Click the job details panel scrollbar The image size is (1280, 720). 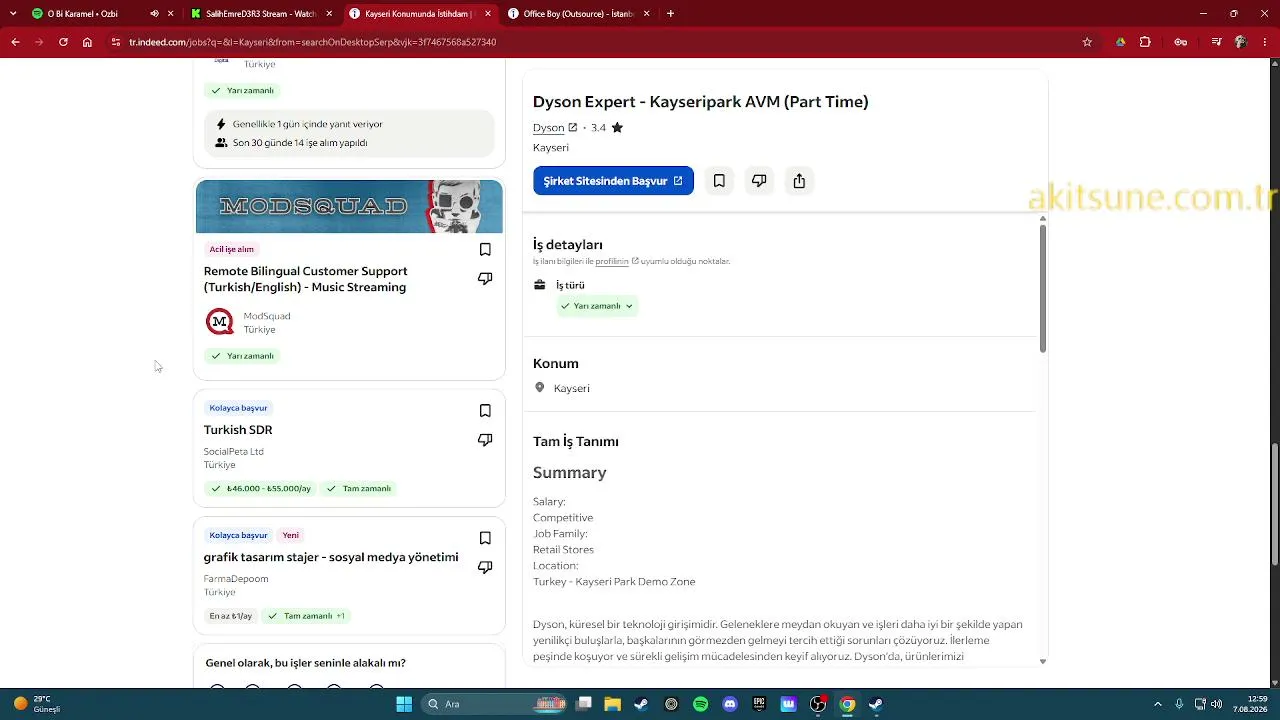pos(1043,289)
